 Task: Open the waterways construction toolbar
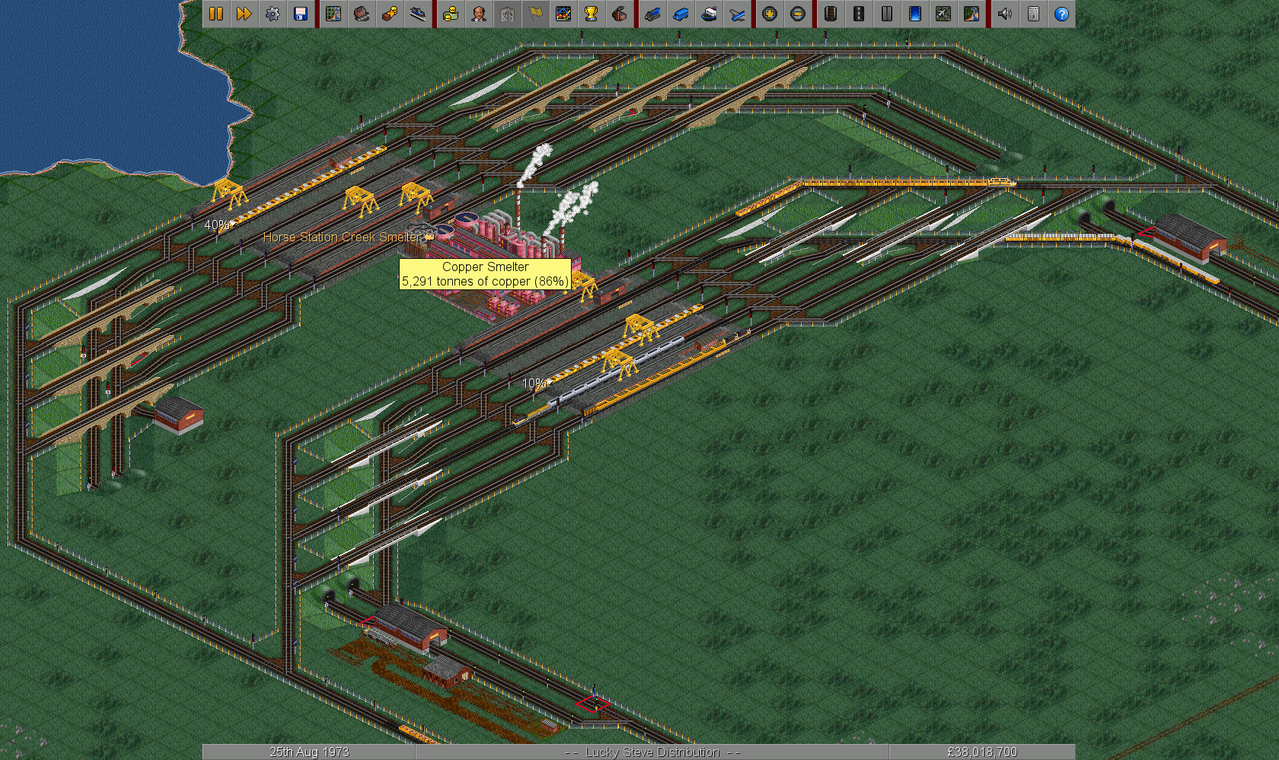point(915,14)
